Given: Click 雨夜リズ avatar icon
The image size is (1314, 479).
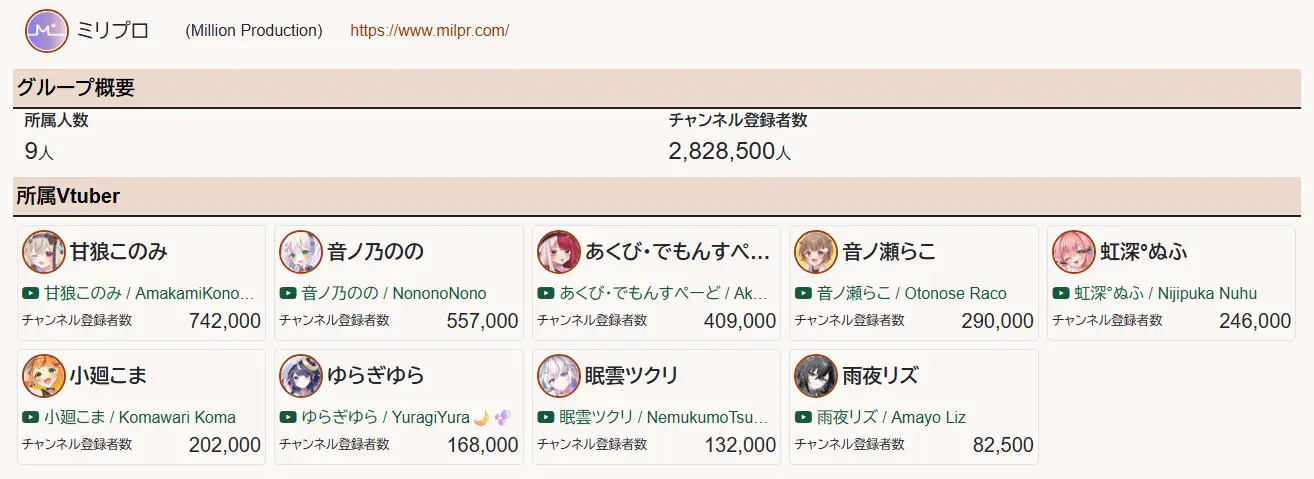Looking at the screenshot, I should (816, 376).
